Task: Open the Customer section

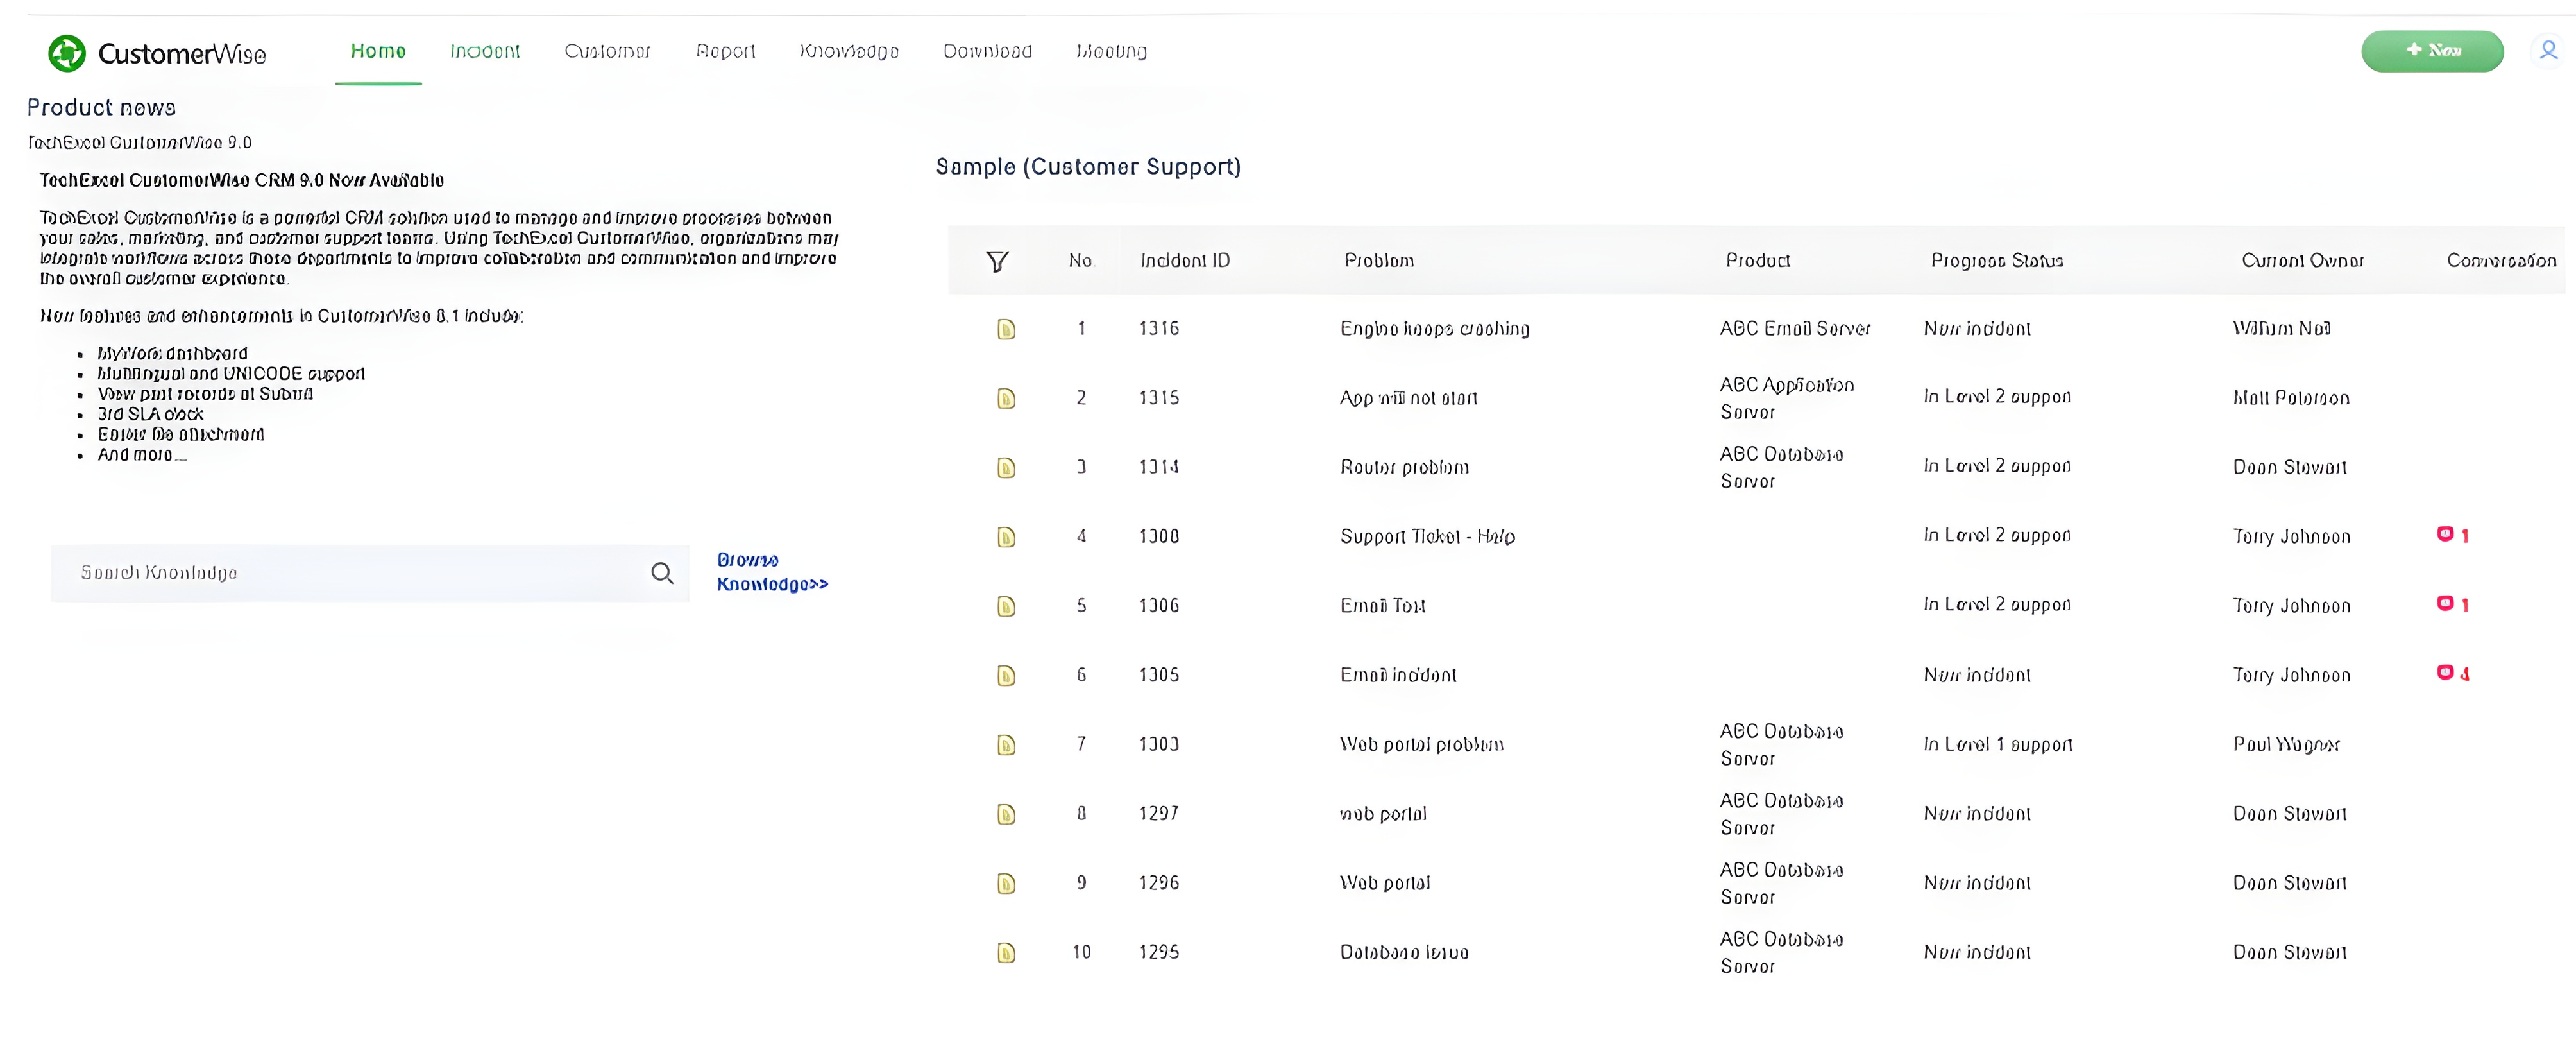Action: pos(607,51)
